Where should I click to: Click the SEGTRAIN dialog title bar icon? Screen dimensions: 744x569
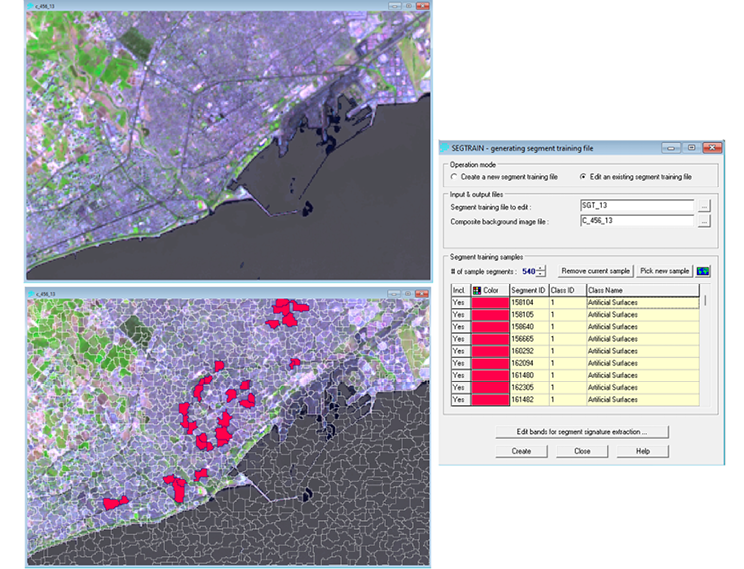coord(445,147)
